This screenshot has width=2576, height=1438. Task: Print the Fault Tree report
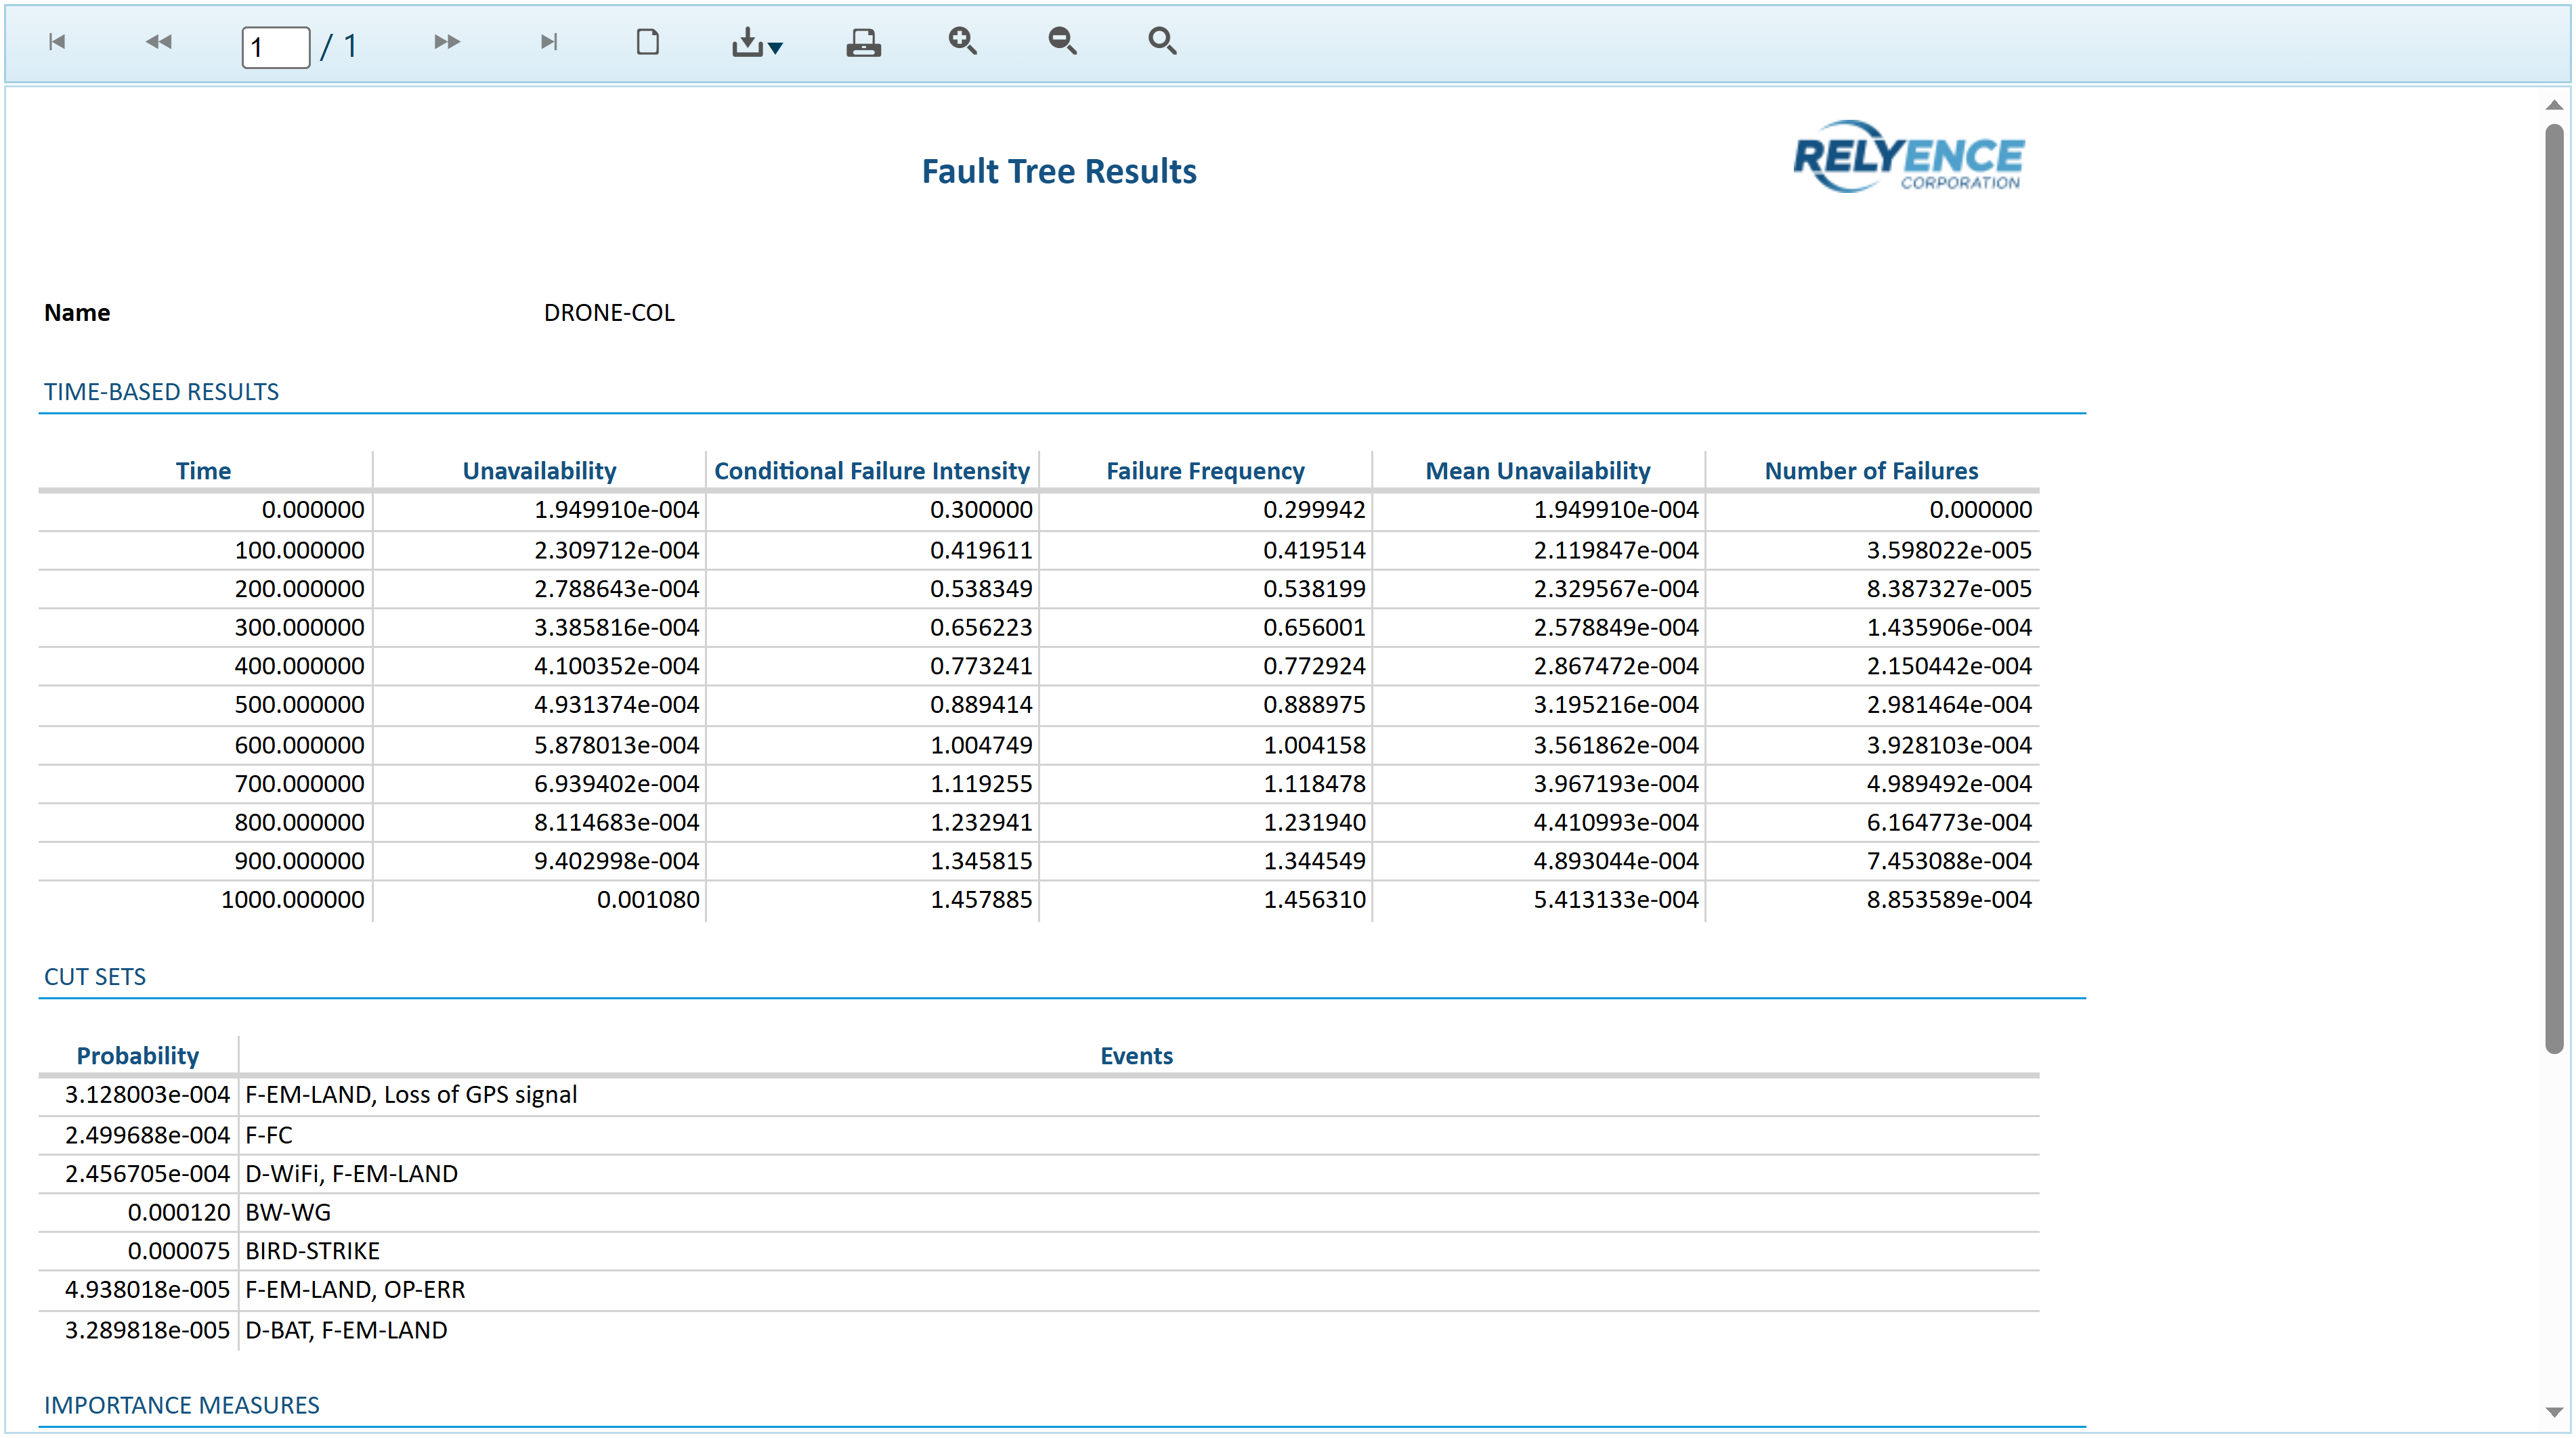coord(863,43)
